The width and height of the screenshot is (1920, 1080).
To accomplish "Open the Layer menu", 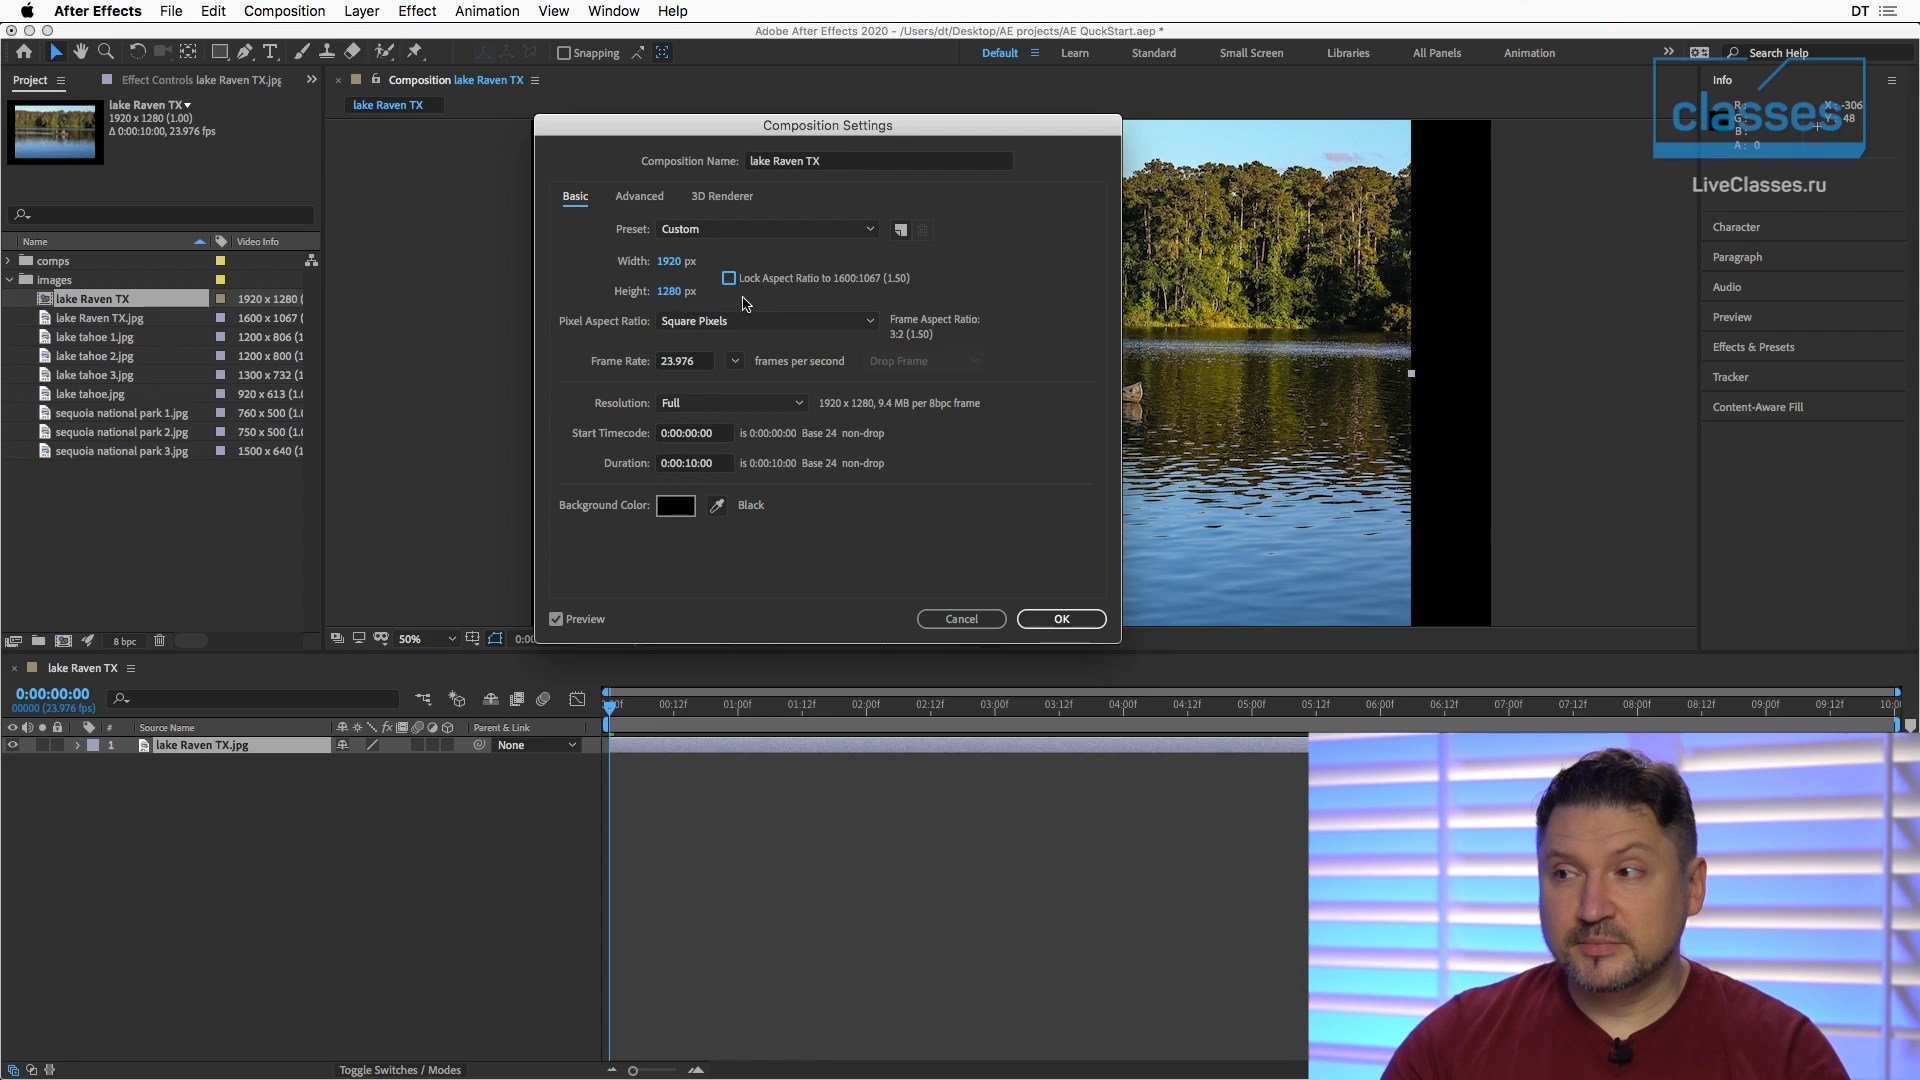I will pos(361,11).
